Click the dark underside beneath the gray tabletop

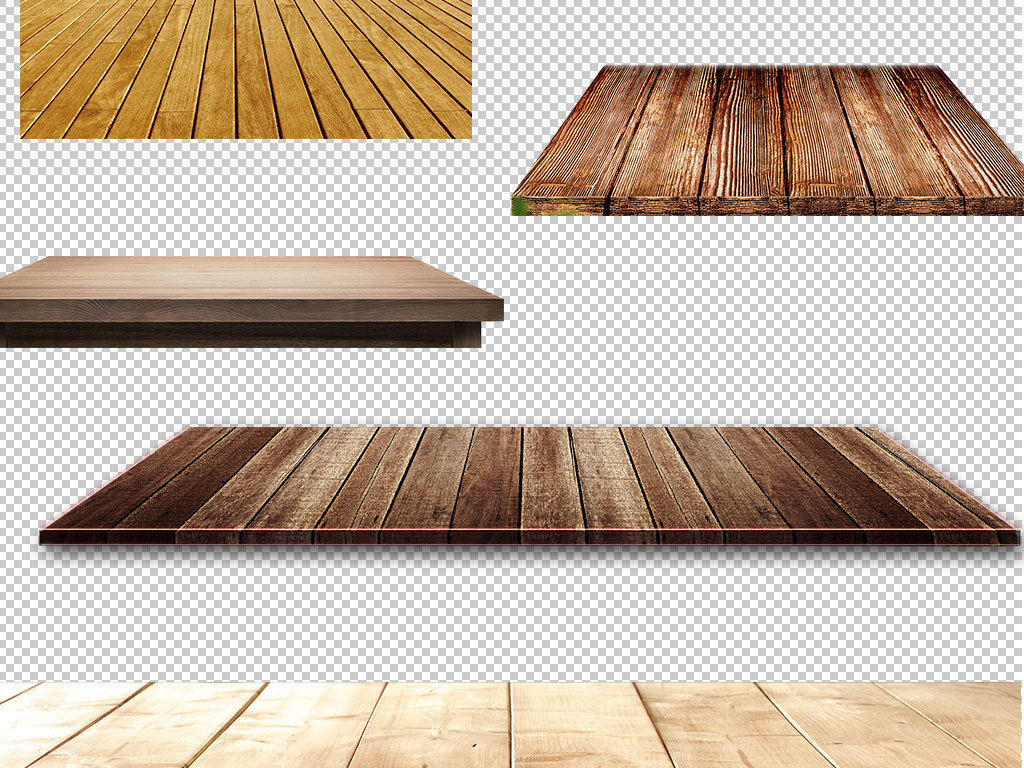pyautogui.click(x=240, y=335)
